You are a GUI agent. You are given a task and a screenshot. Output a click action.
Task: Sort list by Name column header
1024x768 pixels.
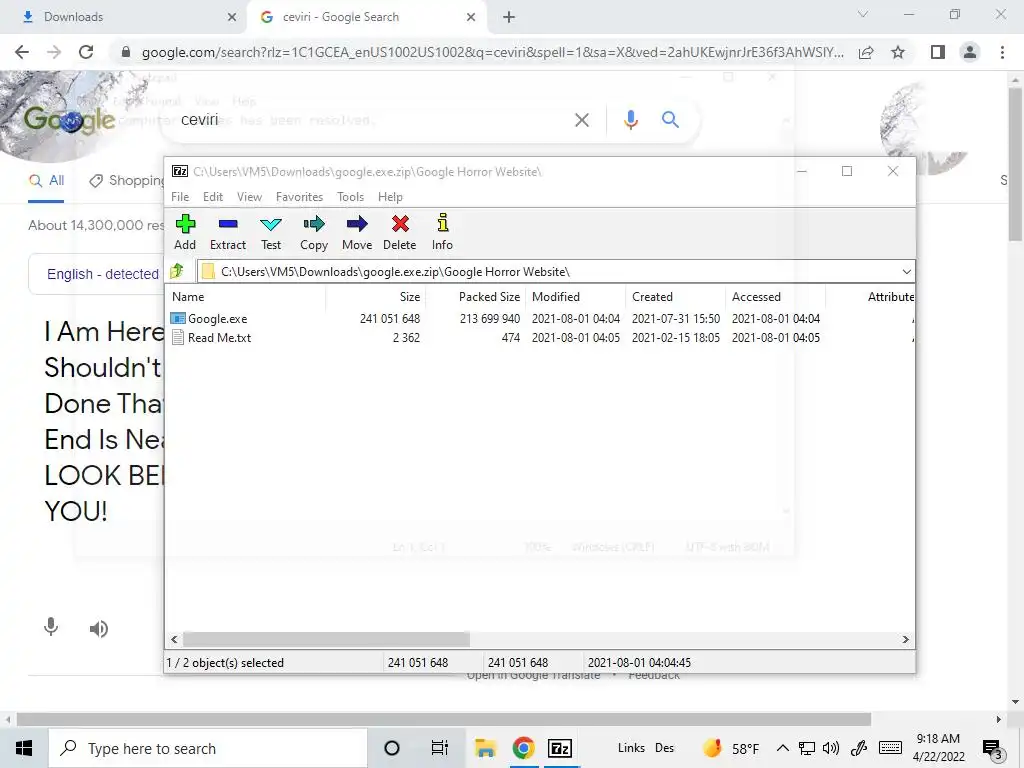[247, 296]
